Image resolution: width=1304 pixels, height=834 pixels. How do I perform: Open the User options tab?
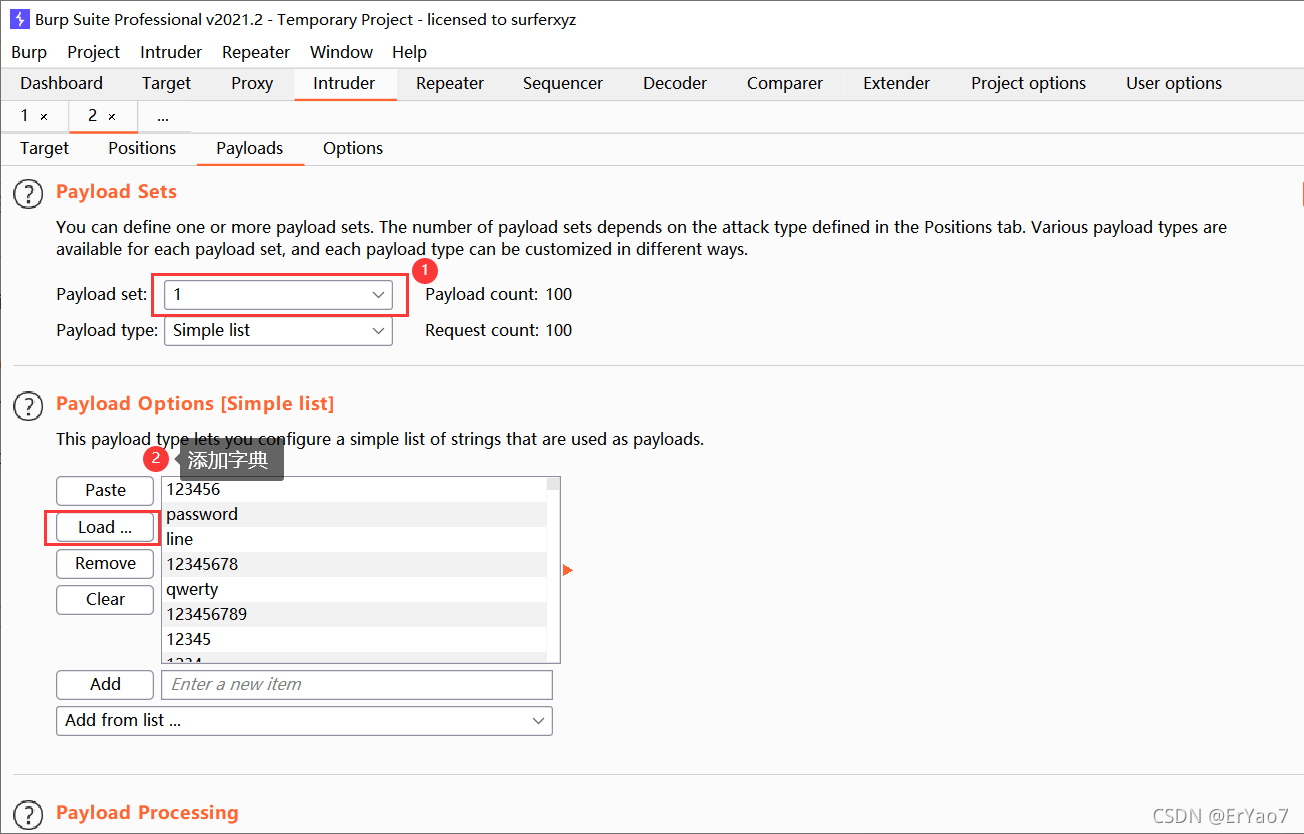[x=1174, y=83]
